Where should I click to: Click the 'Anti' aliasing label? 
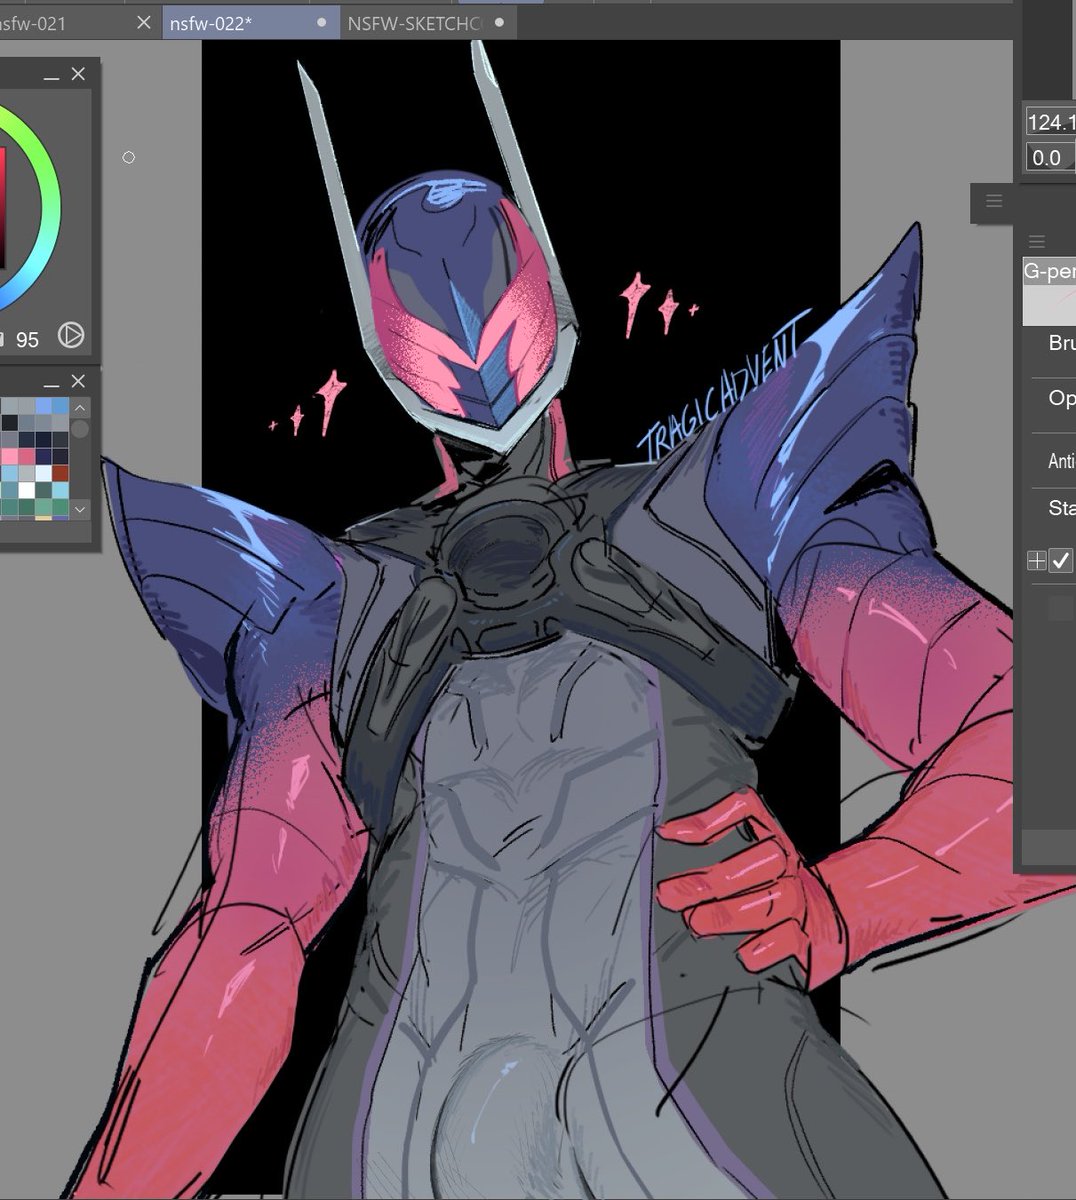pyautogui.click(x=1061, y=461)
